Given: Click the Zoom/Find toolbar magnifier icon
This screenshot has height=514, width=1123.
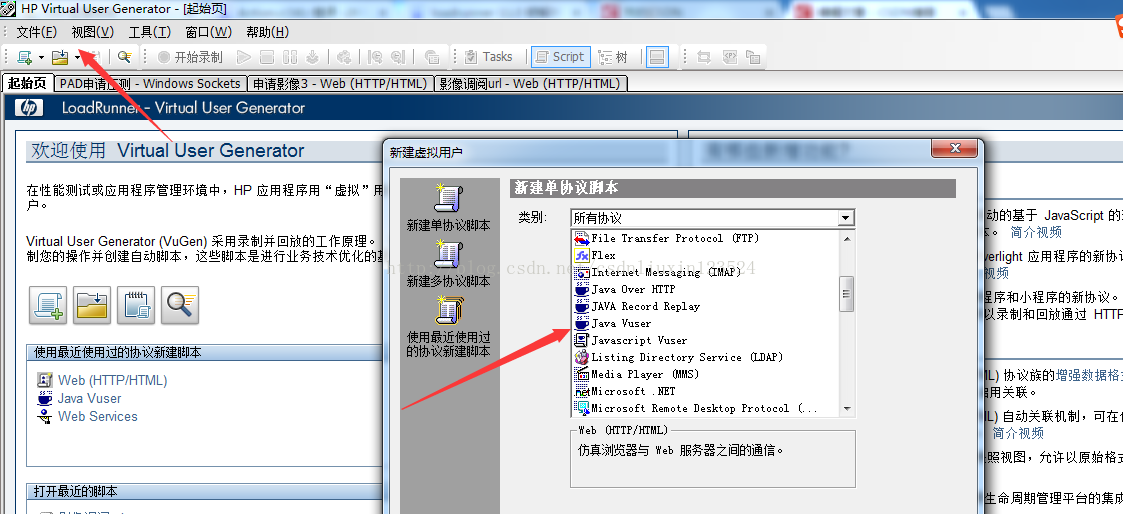Looking at the screenshot, I should pos(125,57).
